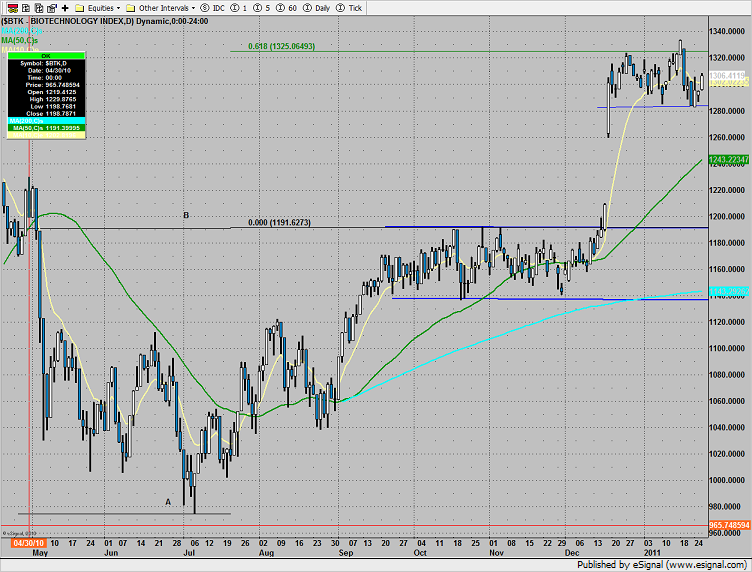The image size is (752, 572).
Task: Click the 04/30/10 date marker on time axis
Action: point(24,544)
